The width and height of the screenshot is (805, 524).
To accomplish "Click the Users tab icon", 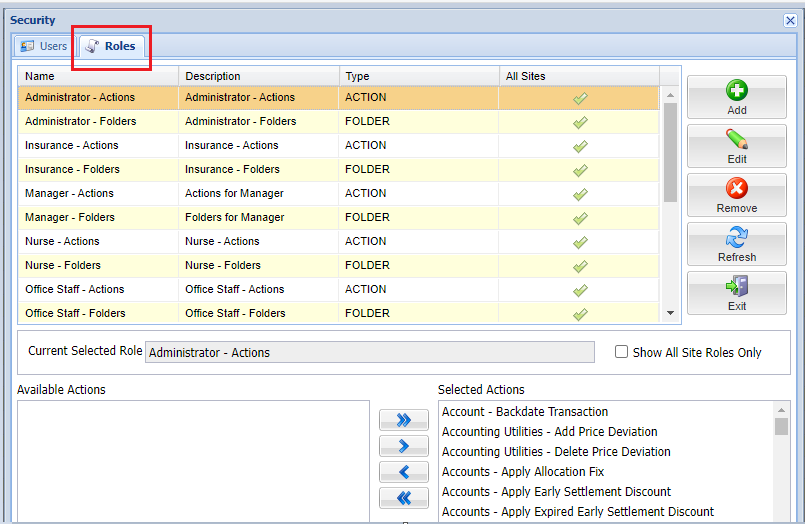I will (27, 46).
